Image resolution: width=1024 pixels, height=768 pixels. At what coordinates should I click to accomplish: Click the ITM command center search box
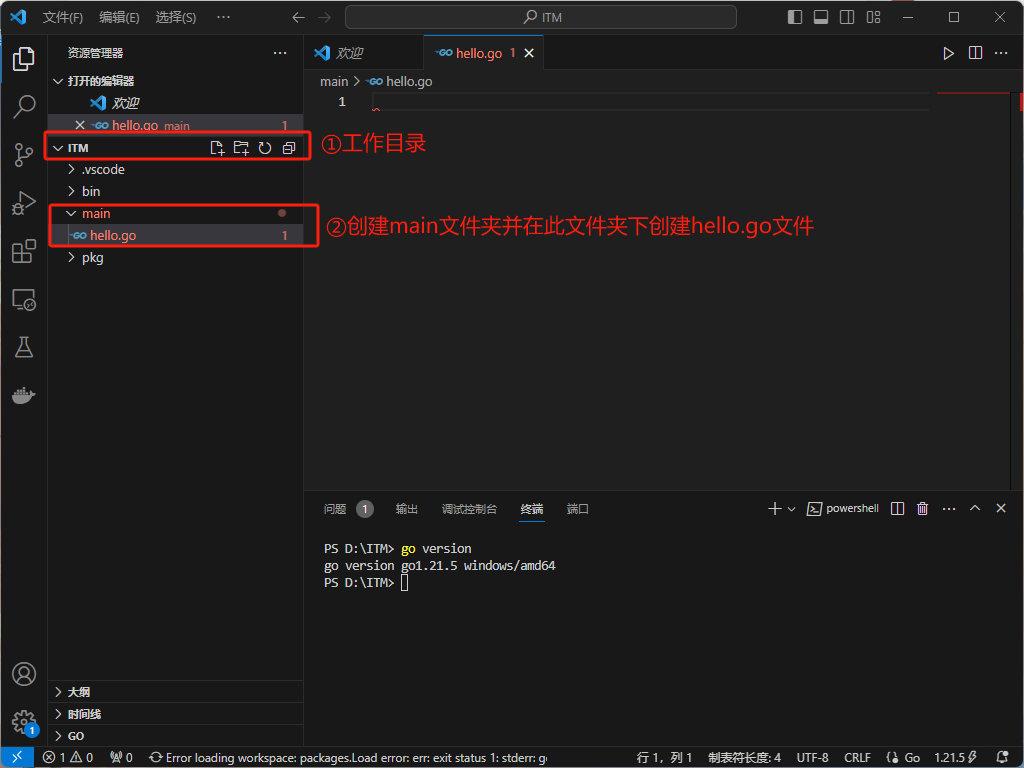541,18
